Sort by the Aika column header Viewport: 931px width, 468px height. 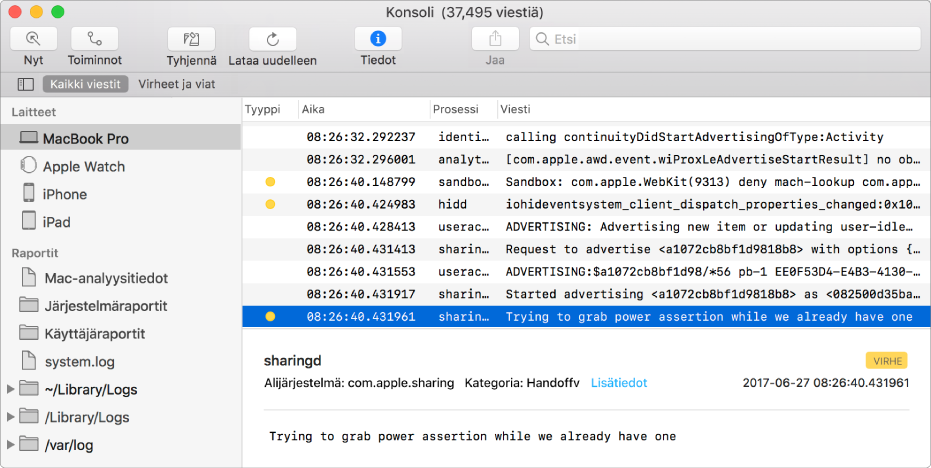[364, 109]
